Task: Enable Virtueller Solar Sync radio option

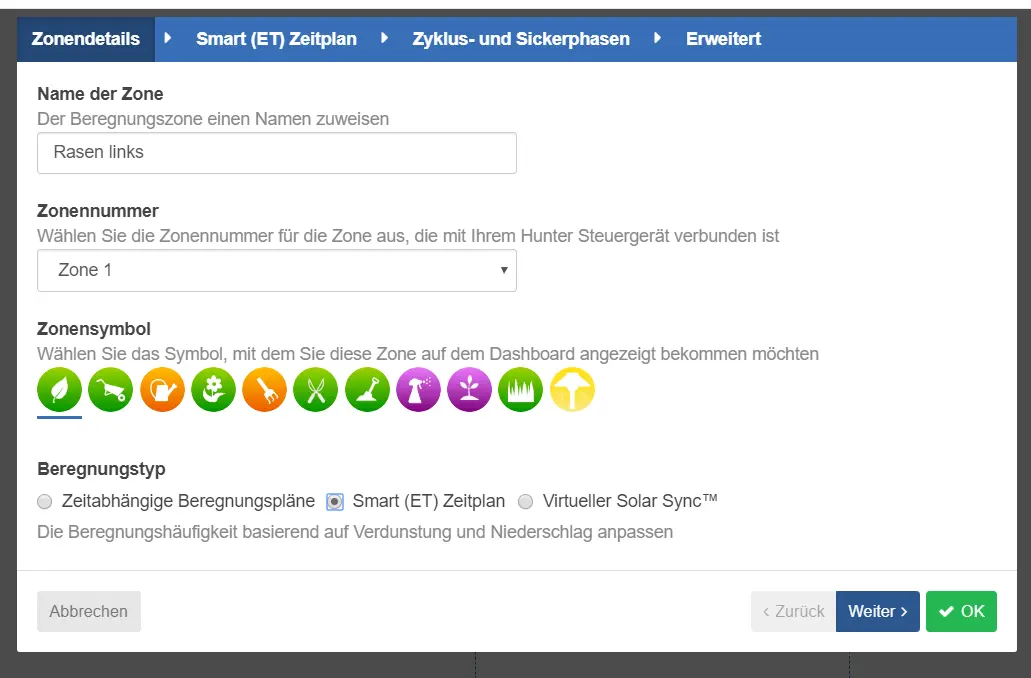Action: [525, 502]
